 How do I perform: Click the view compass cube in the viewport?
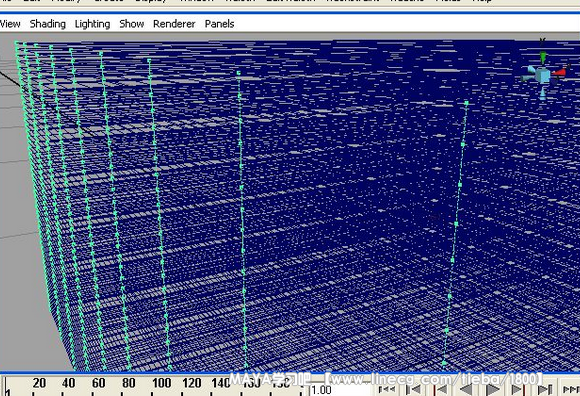543,75
